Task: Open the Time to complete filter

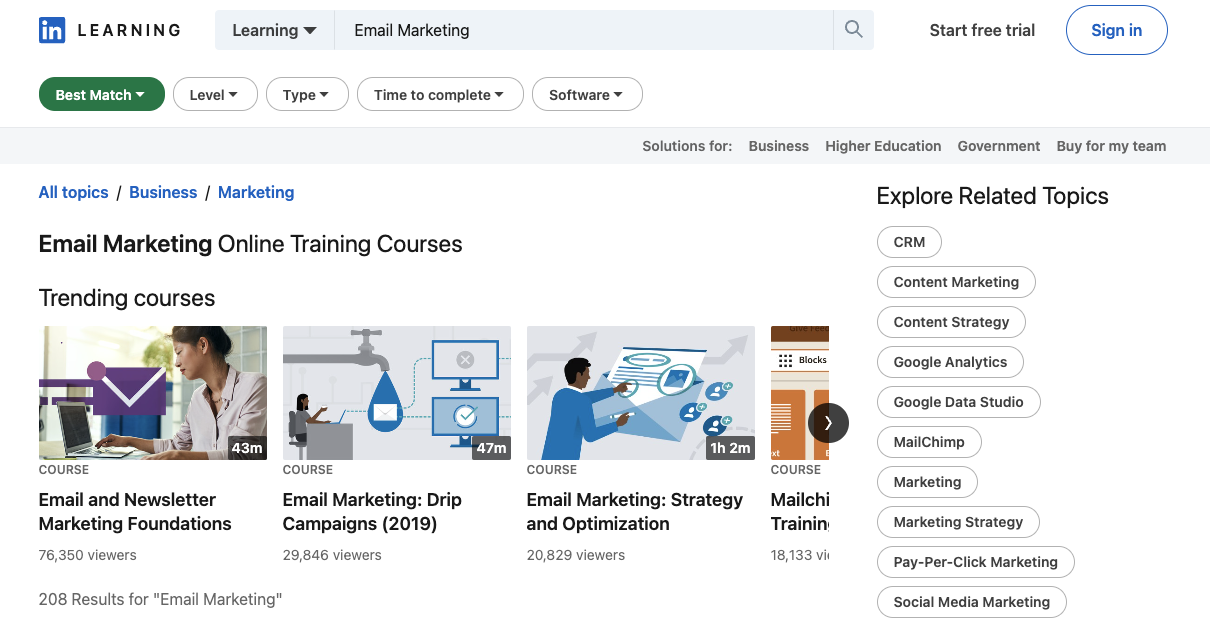Action: [x=439, y=94]
